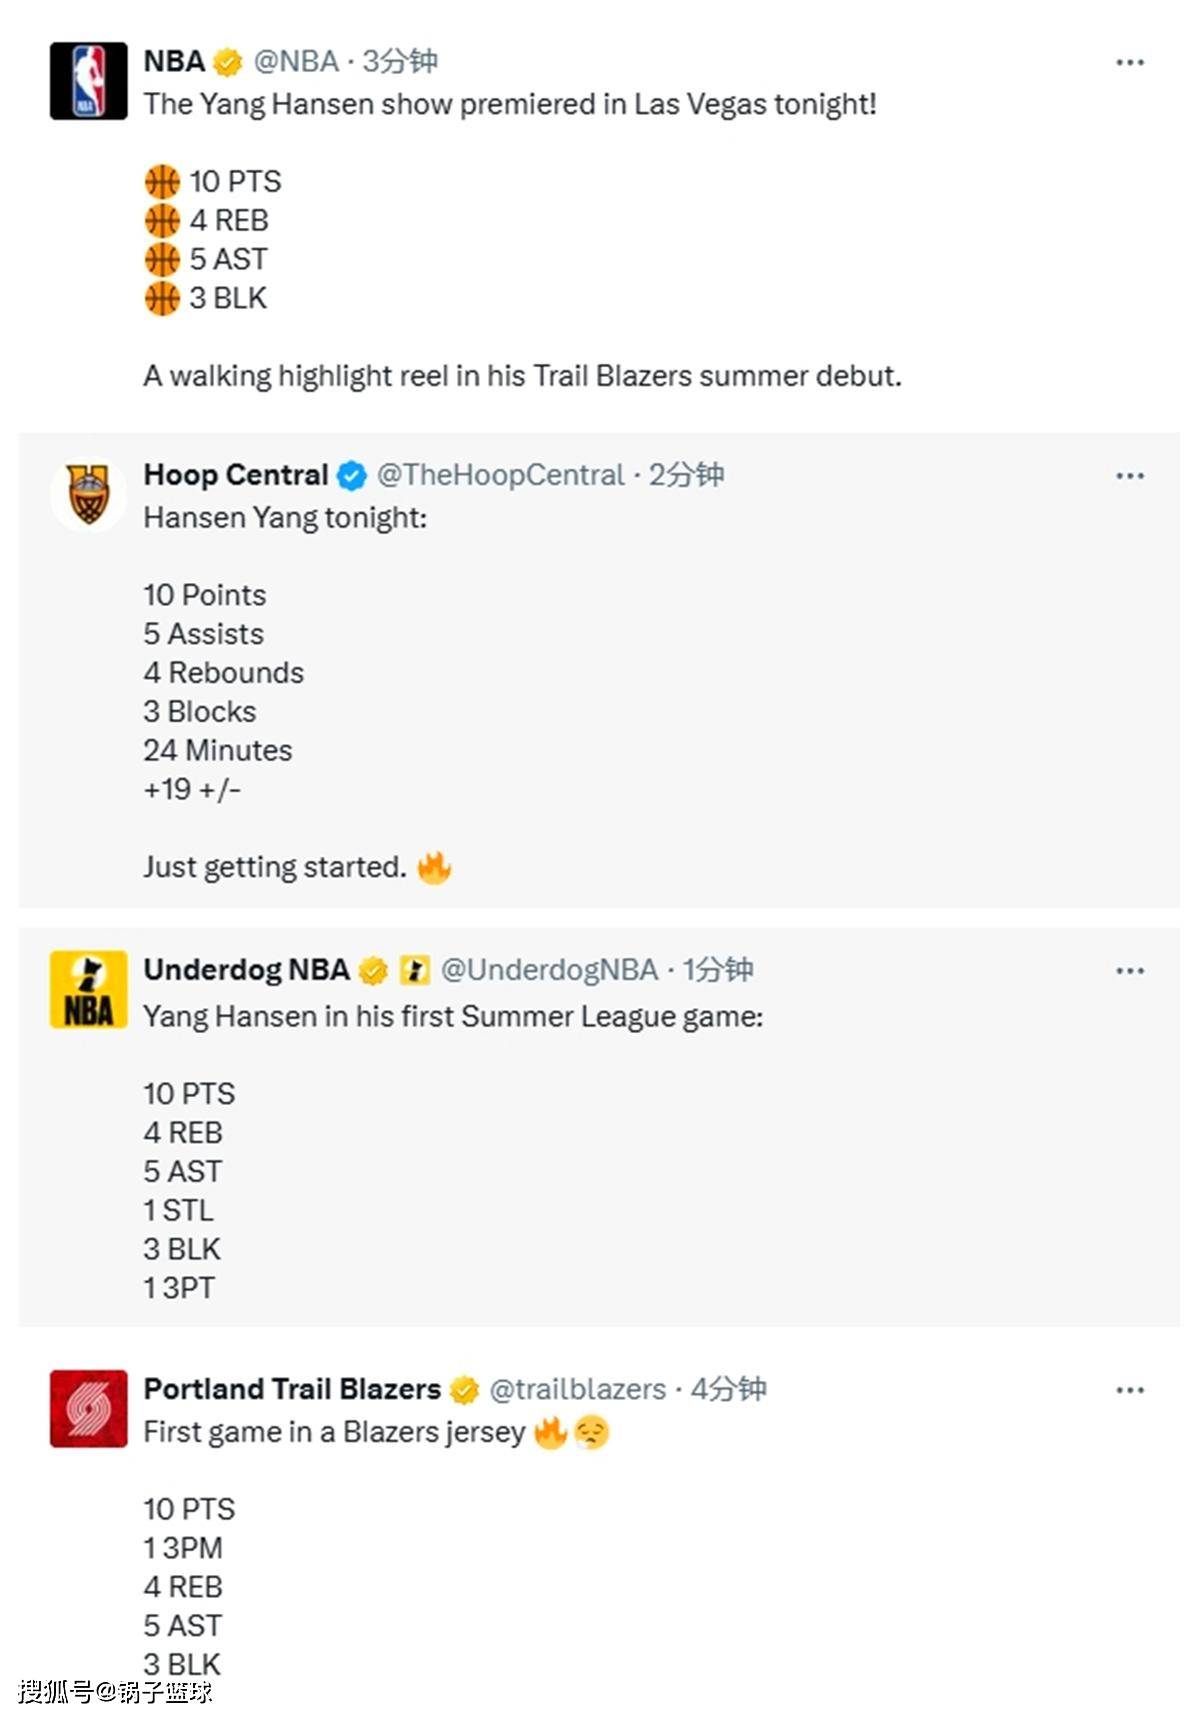Screen dimensions: 1200x1718
Task: Click the Hoop Central display name
Action: pos(236,475)
